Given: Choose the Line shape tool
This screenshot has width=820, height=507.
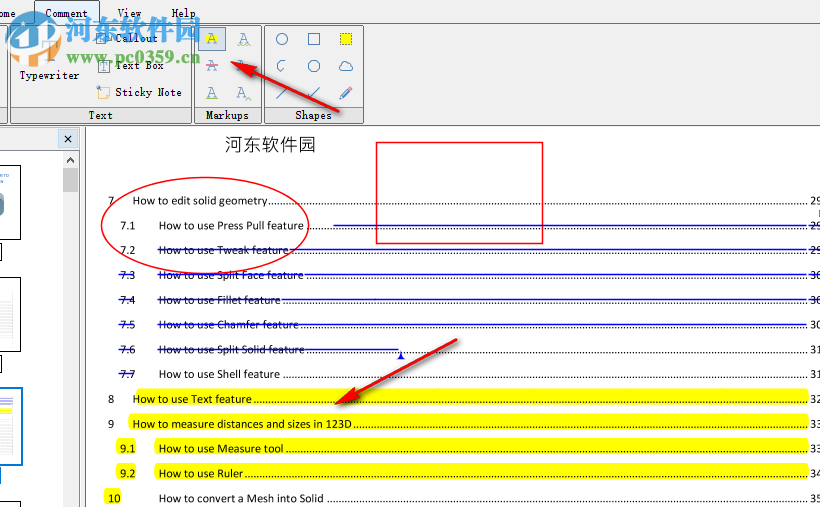Looking at the screenshot, I should (x=282, y=93).
